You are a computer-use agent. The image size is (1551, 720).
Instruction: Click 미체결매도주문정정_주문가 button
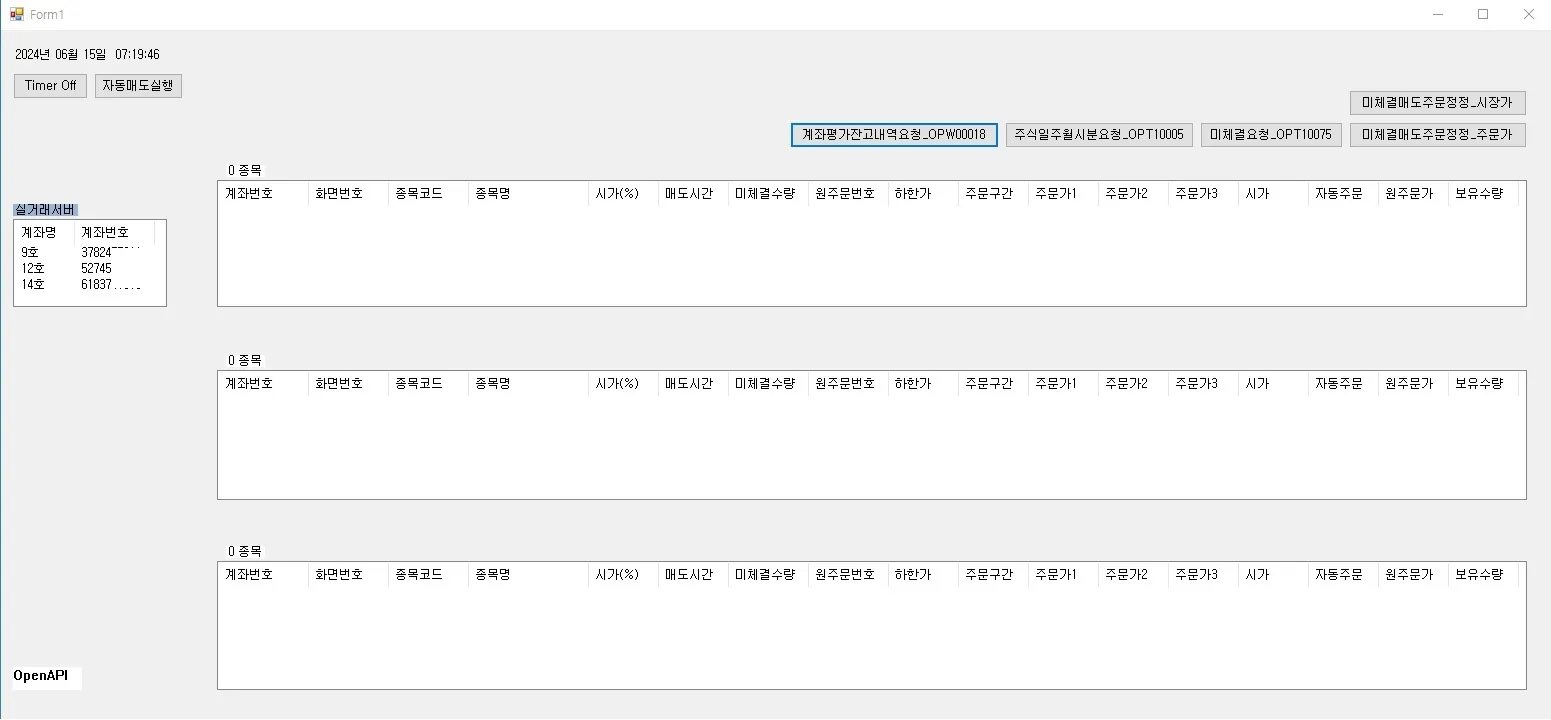coord(1437,135)
